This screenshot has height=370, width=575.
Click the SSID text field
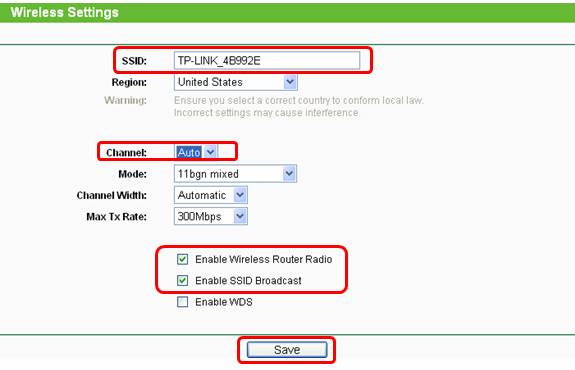267,60
